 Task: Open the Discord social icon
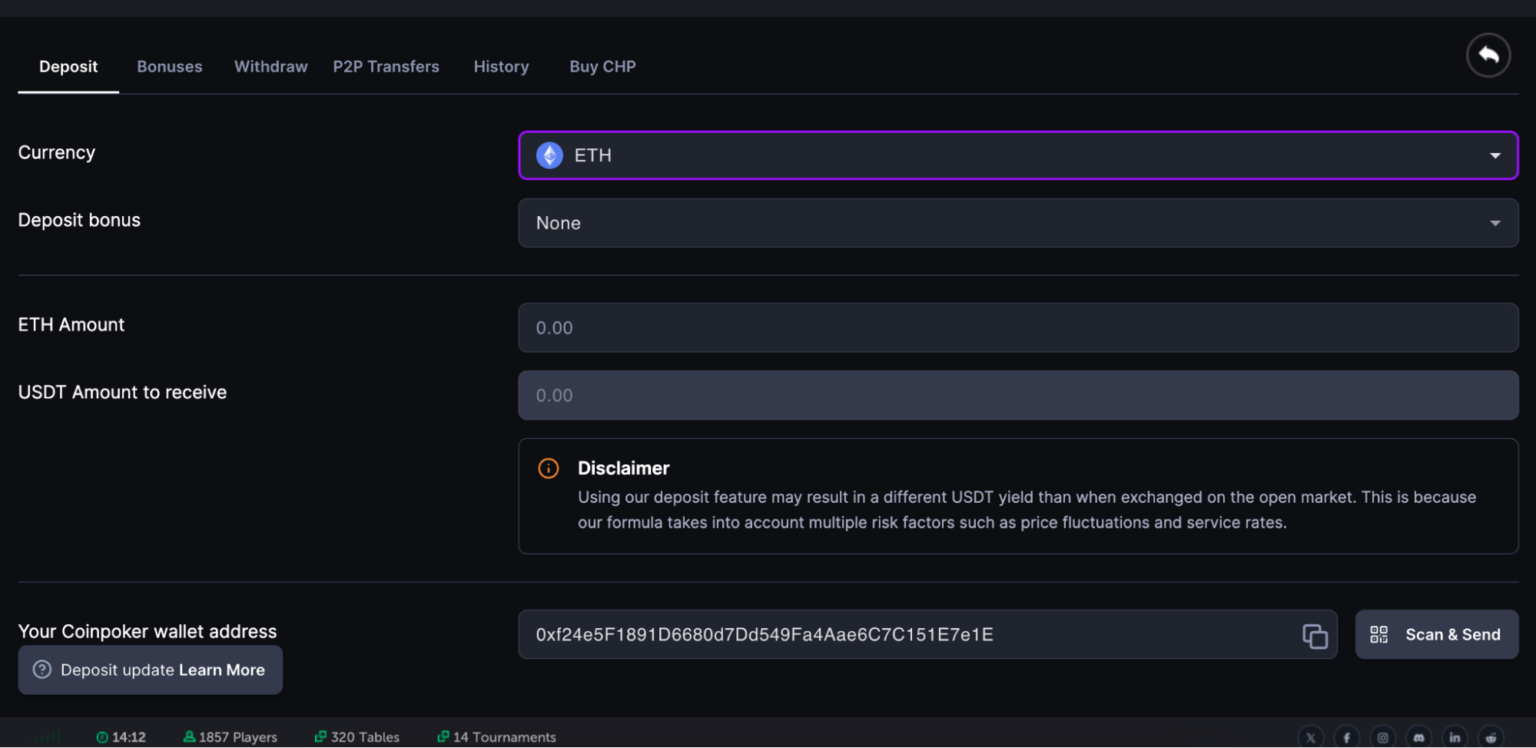click(1418, 738)
